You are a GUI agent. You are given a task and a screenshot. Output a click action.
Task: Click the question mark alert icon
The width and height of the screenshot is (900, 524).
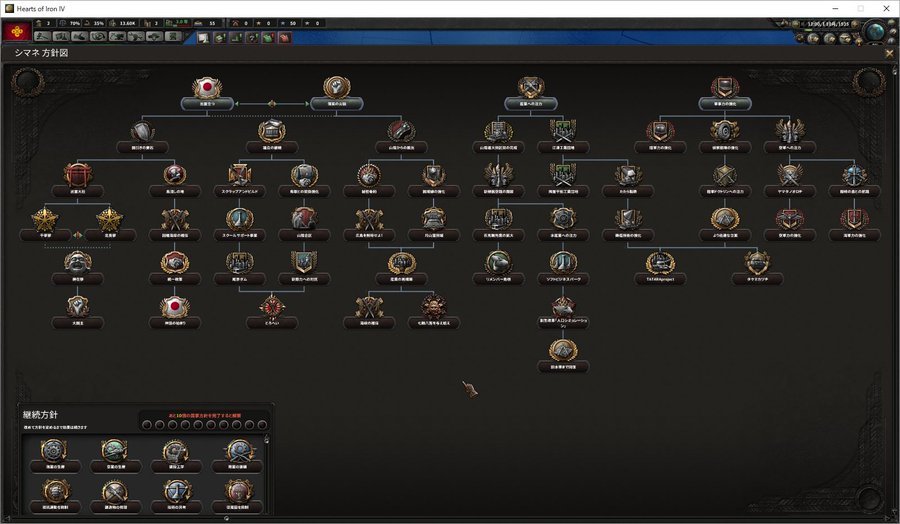(x=252, y=38)
